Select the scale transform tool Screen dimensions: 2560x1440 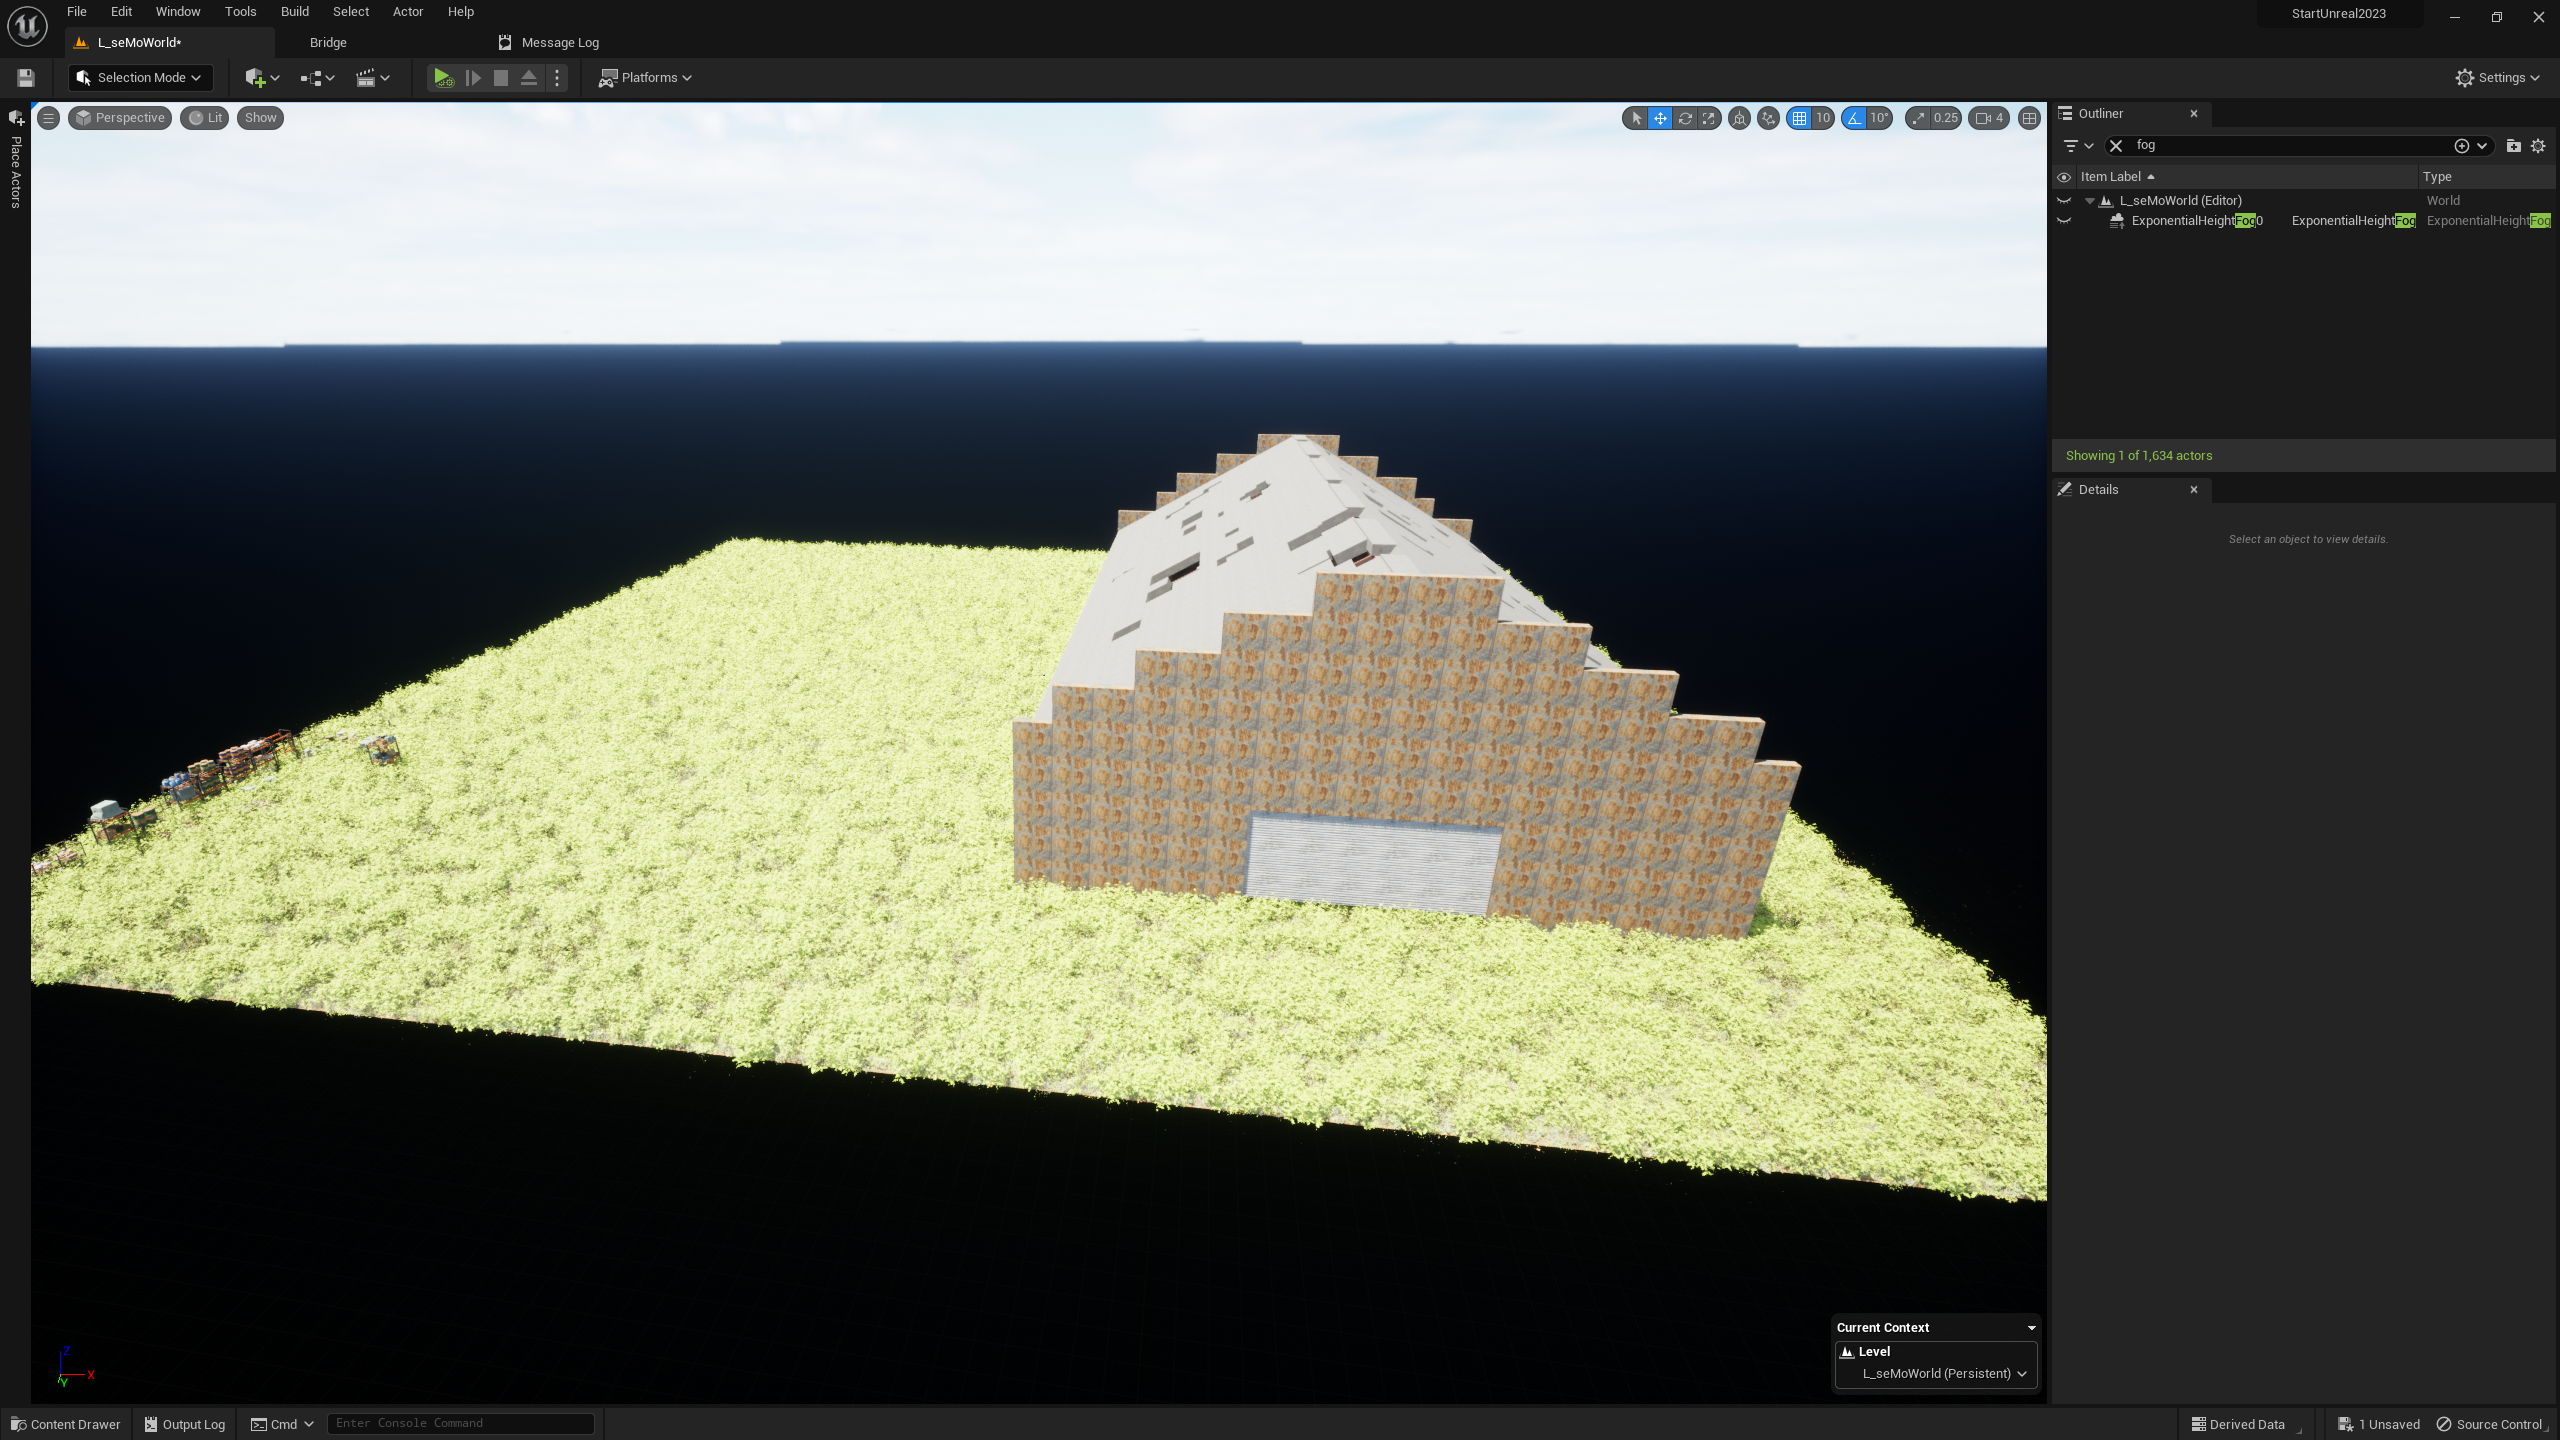point(1709,118)
